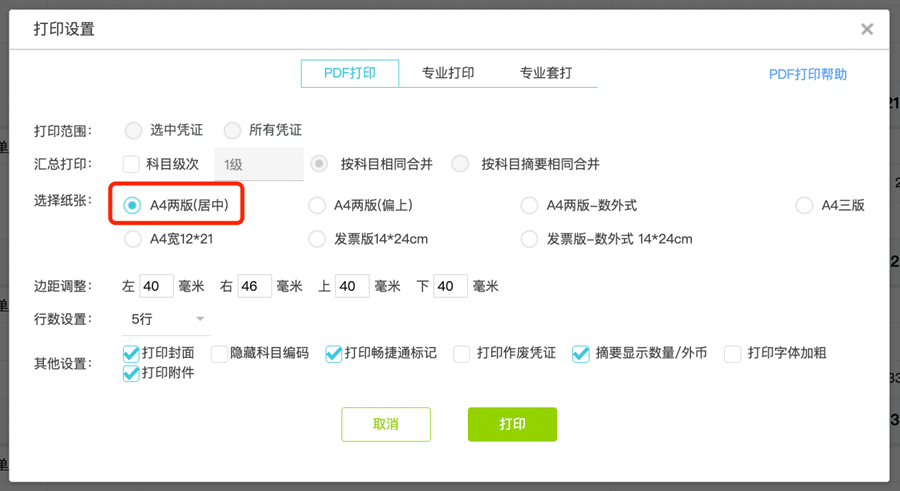Select the PDF打印 tab
900x491 pixels.
point(350,73)
